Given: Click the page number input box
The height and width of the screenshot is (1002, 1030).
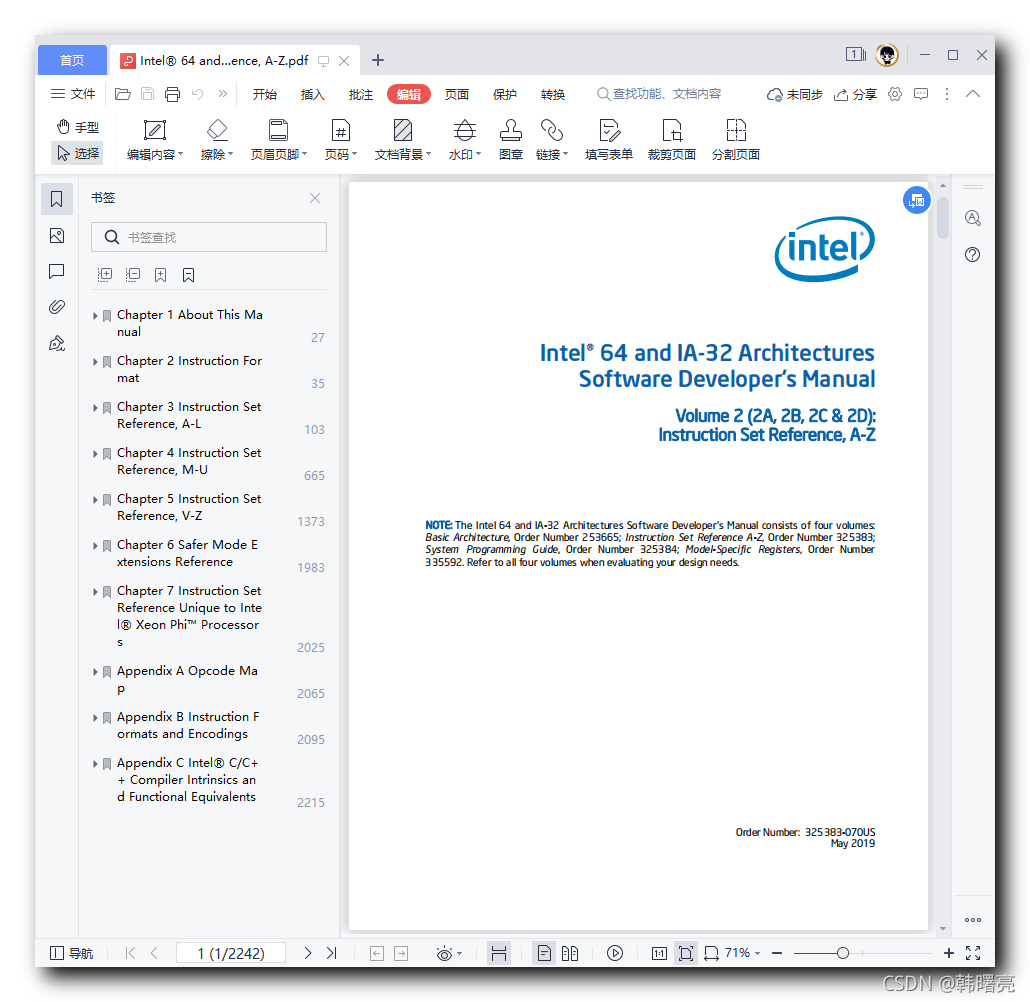Looking at the screenshot, I should pyautogui.click(x=231, y=953).
